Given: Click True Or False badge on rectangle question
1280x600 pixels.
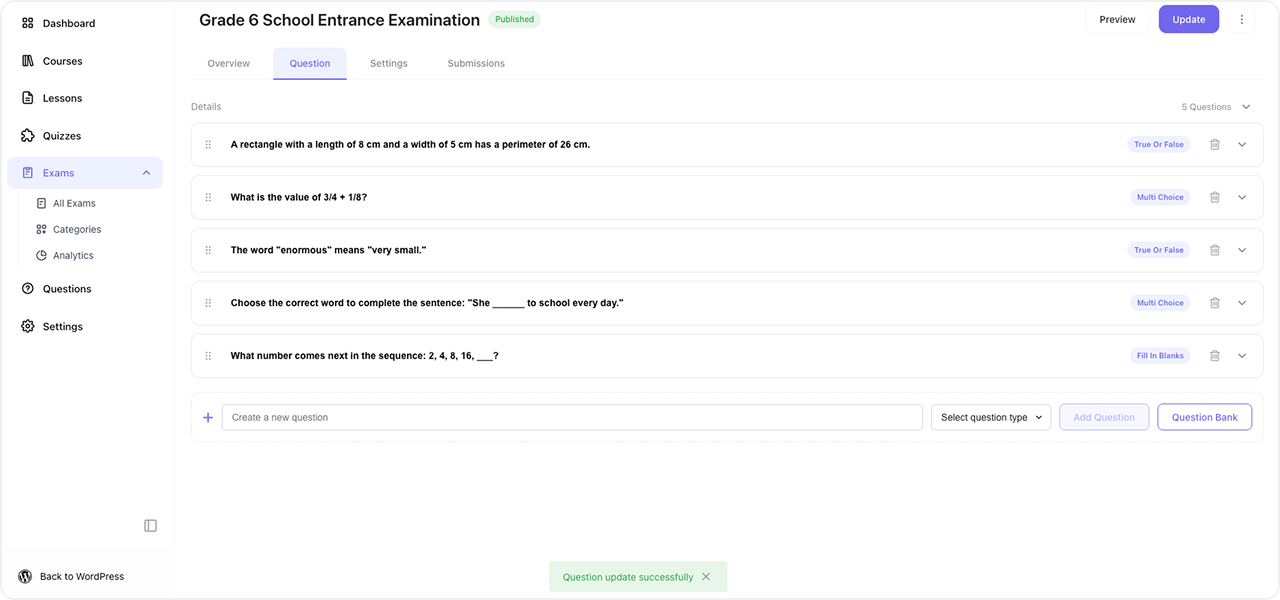Looking at the screenshot, I should click(1158, 144).
